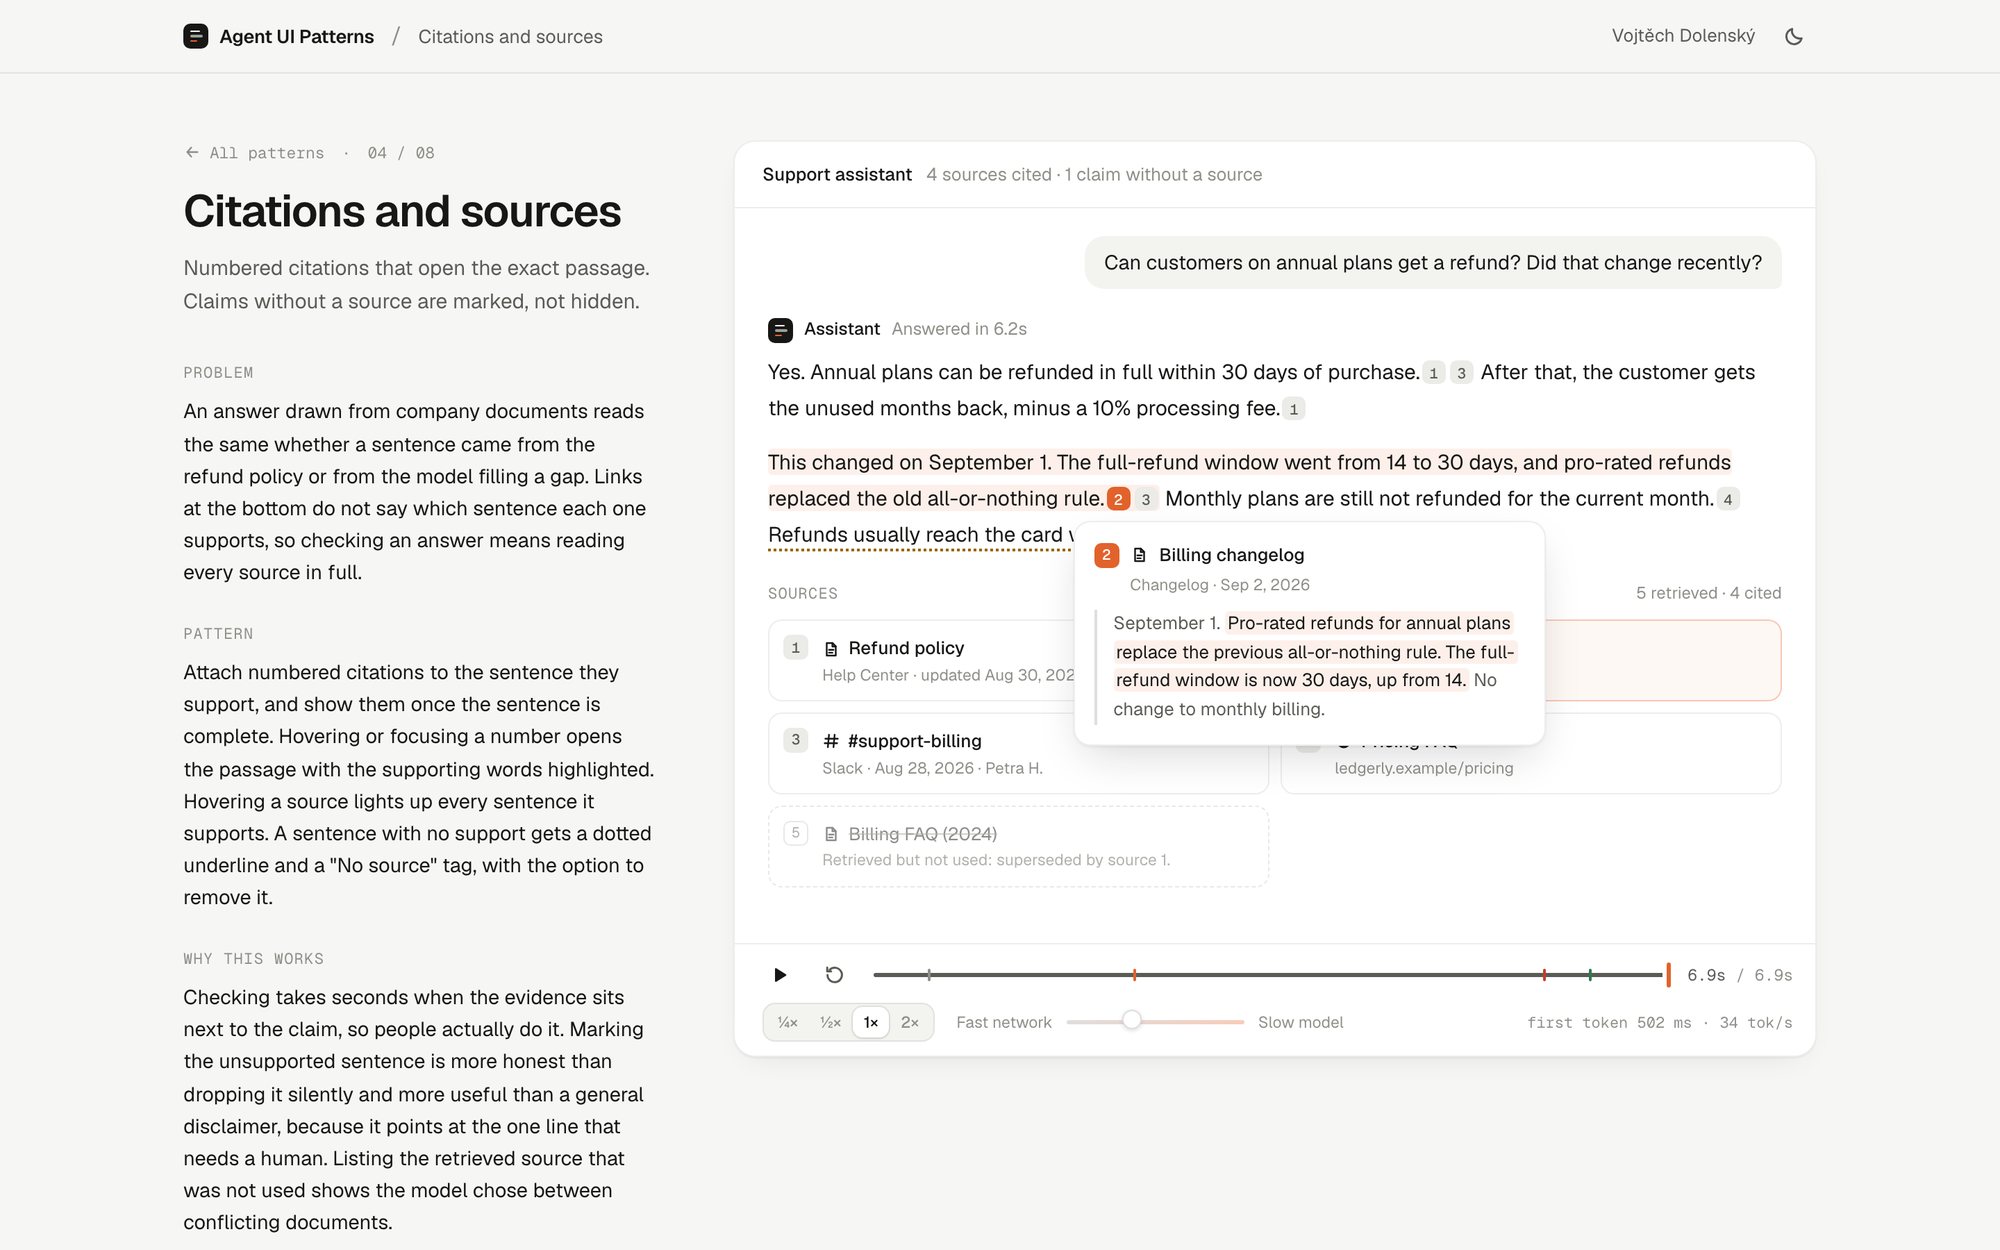
Task: Open citation 4 after current month sentence
Action: (x=1728, y=499)
